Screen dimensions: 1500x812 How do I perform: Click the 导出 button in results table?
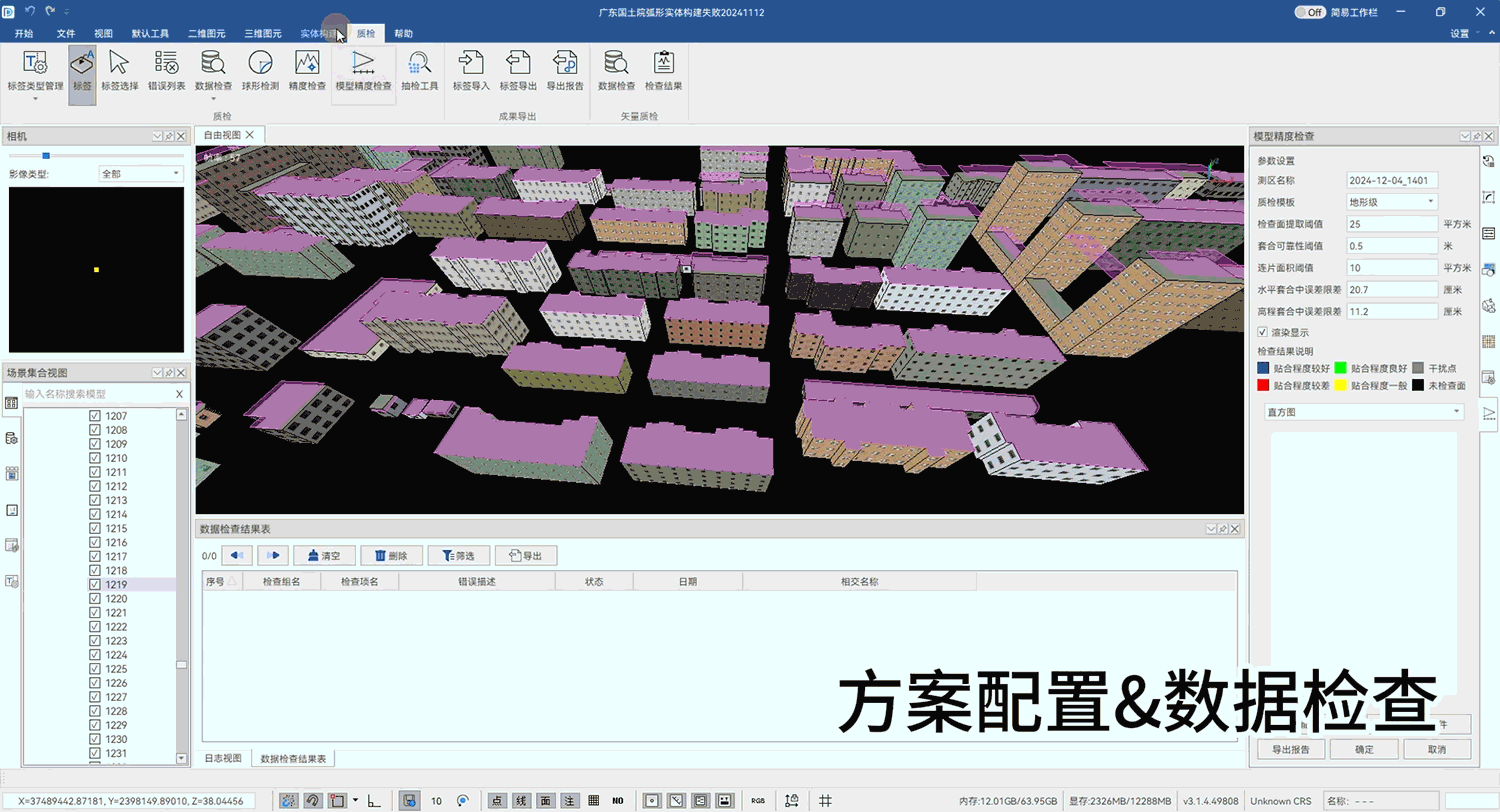(x=525, y=555)
